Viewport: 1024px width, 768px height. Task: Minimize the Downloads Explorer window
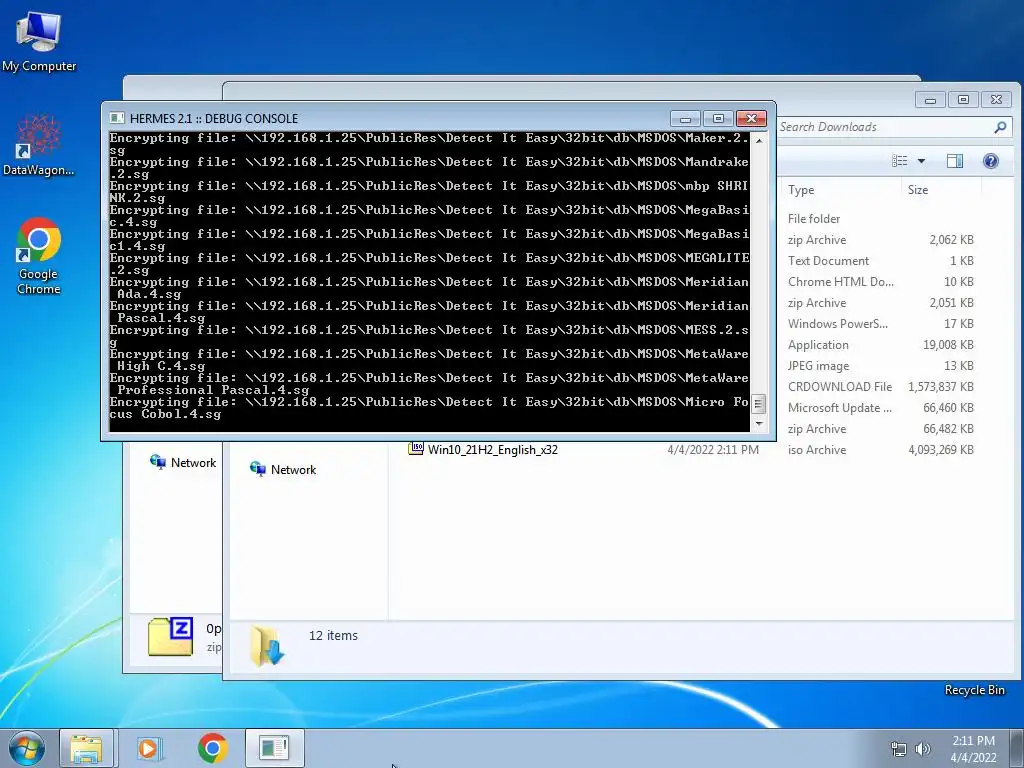pyautogui.click(x=930, y=100)
